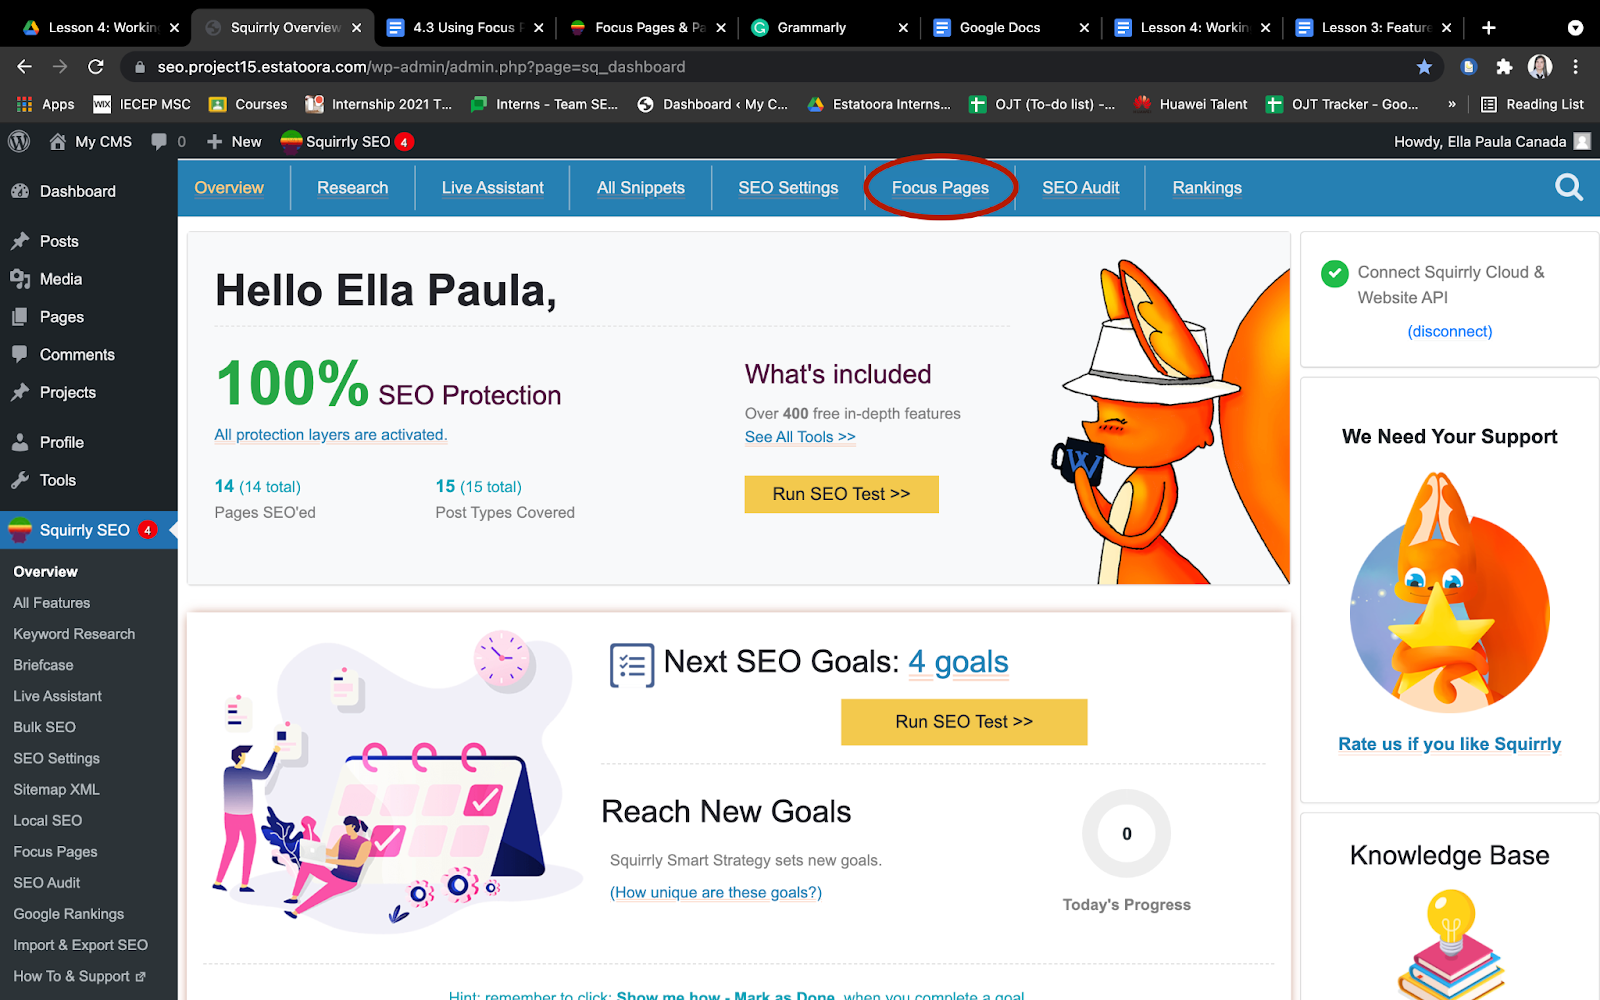The height and width of the screenshot is (1000, 1600).
Task: Open the tab search dropdown arrow
Action: pos(1575,28)
